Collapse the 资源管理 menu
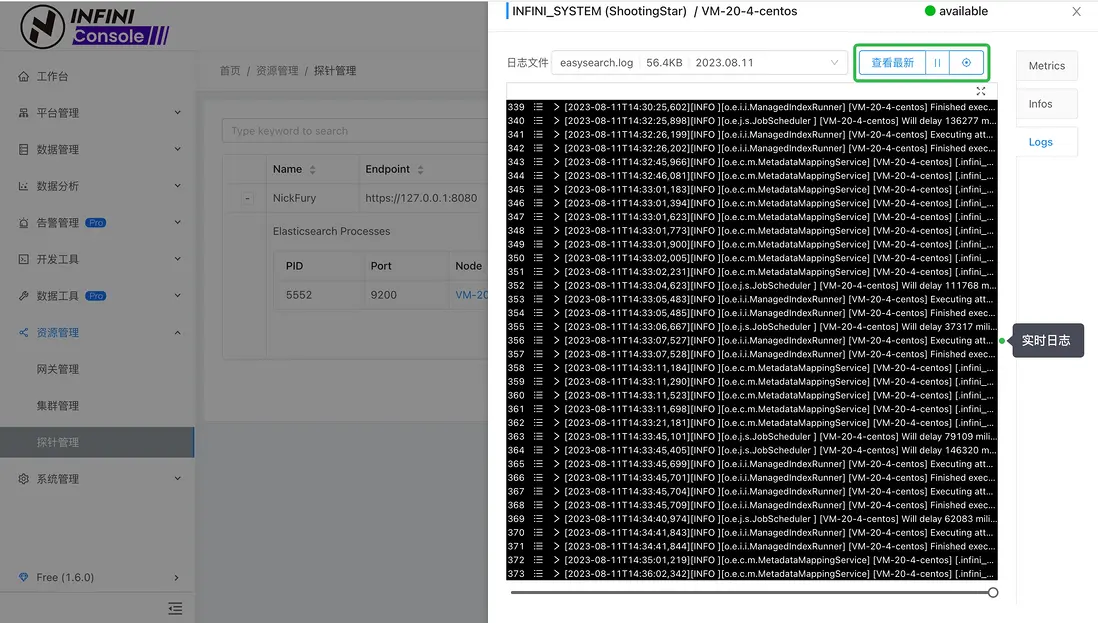 click(x=177, y=332)
